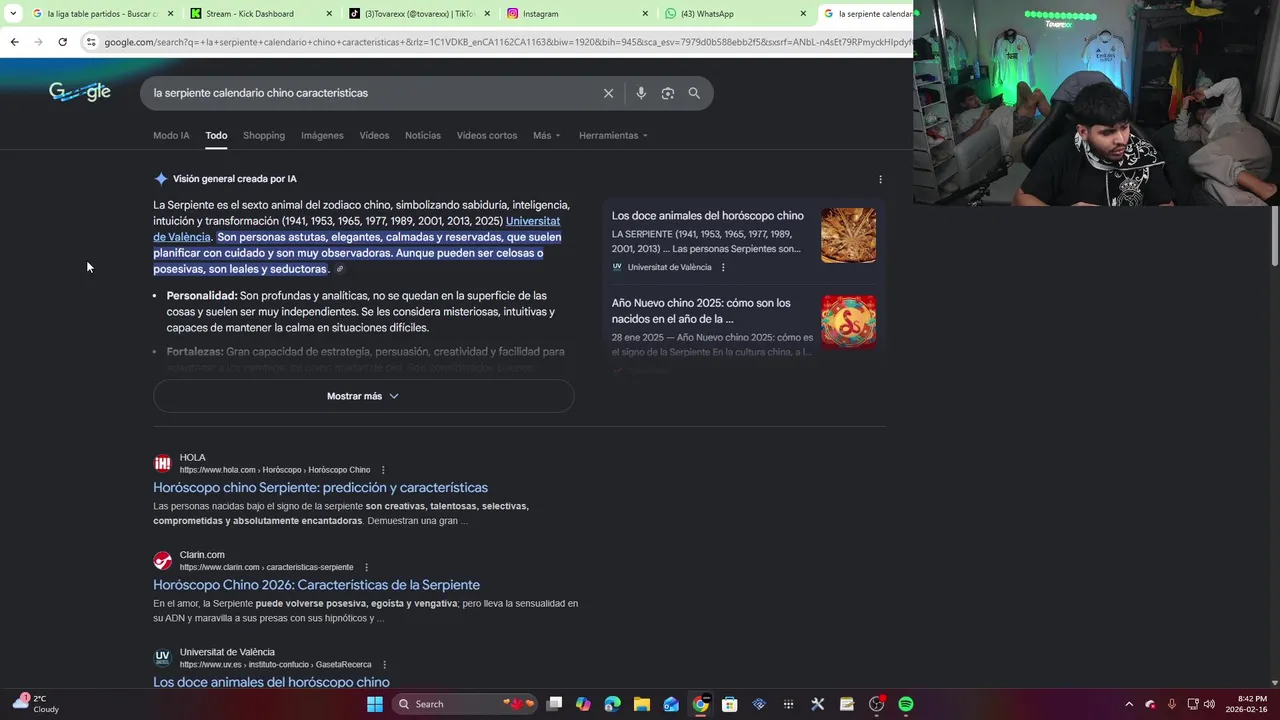This screenshot has width=1280, height=720.
Task: Open Spotify from the taskbar
Action: [x=905, y=704]
